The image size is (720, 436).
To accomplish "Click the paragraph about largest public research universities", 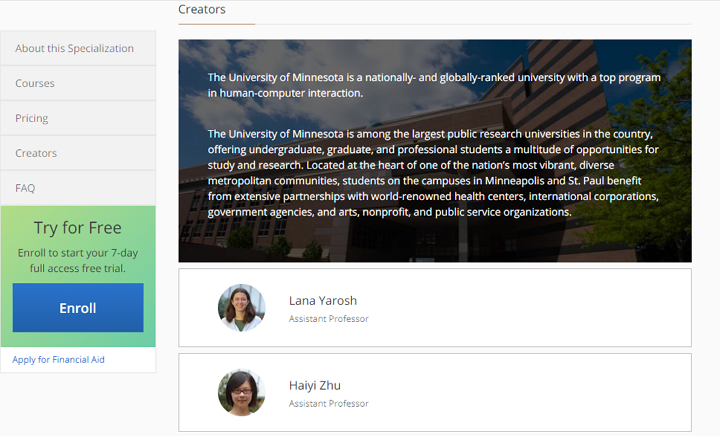I will point(434,173).
